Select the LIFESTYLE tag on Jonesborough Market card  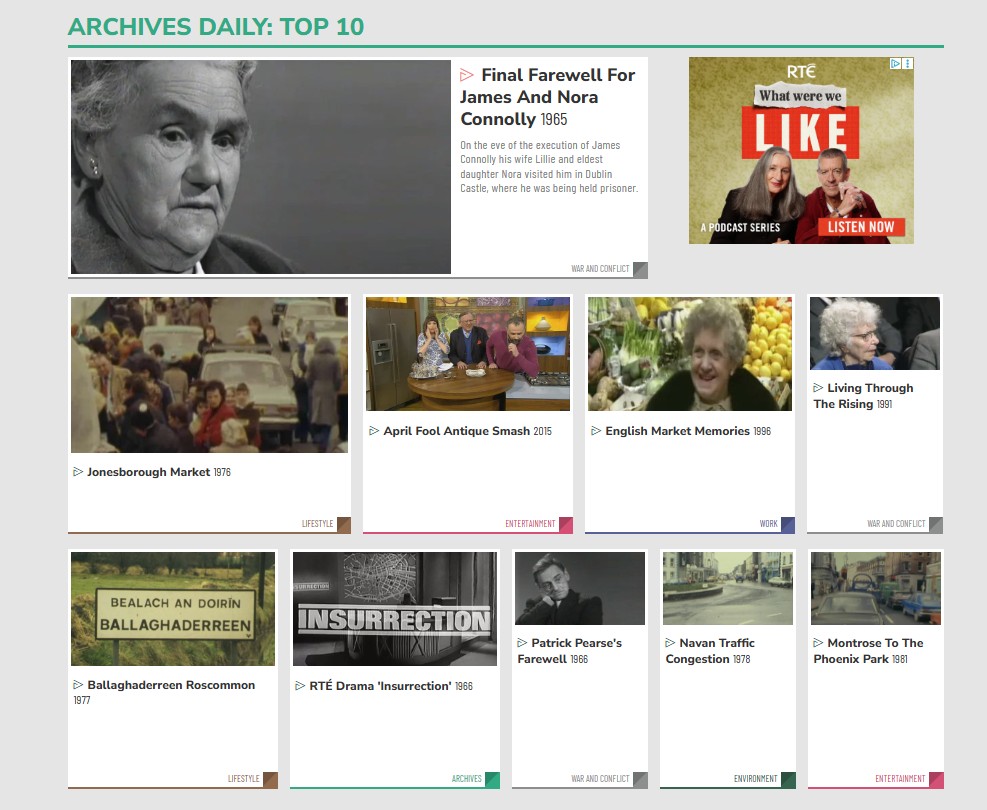click(317, 522)
